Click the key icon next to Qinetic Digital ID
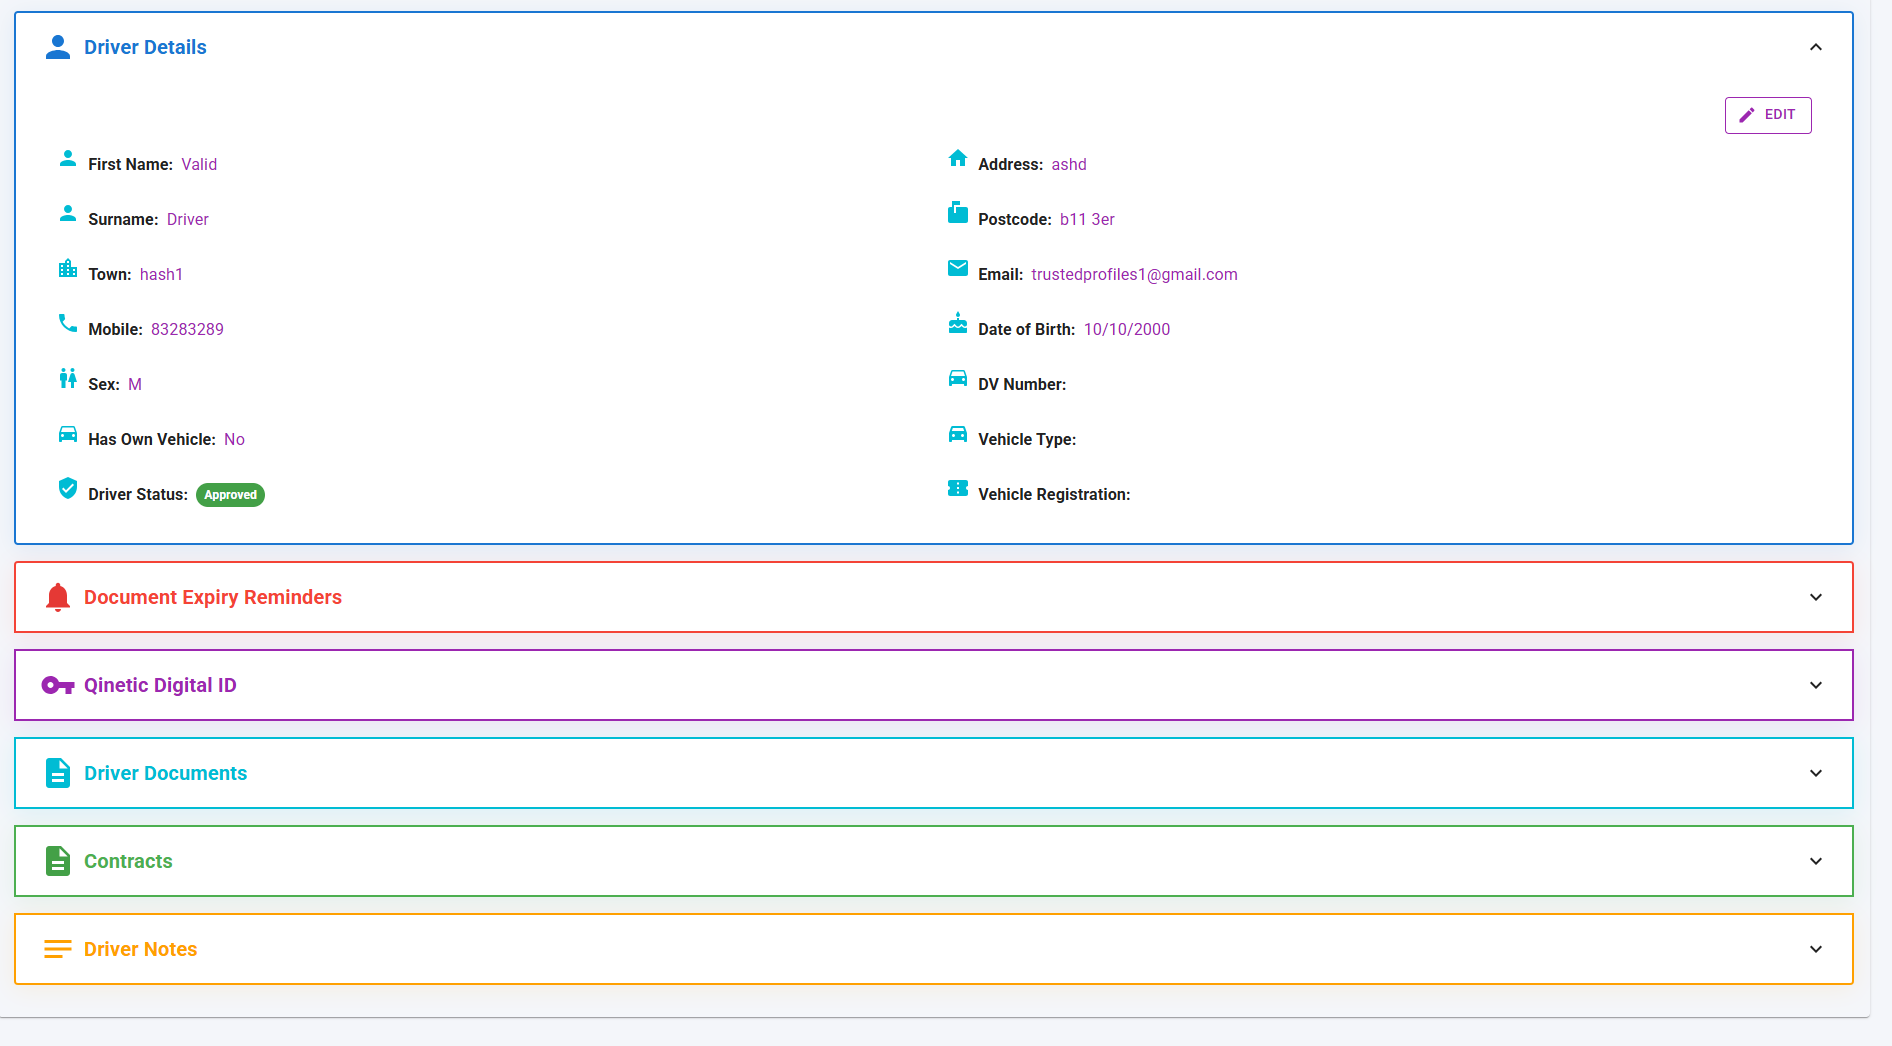Screen dimensions: 1892x1046 pyautogui.click(x=57, y=685)
